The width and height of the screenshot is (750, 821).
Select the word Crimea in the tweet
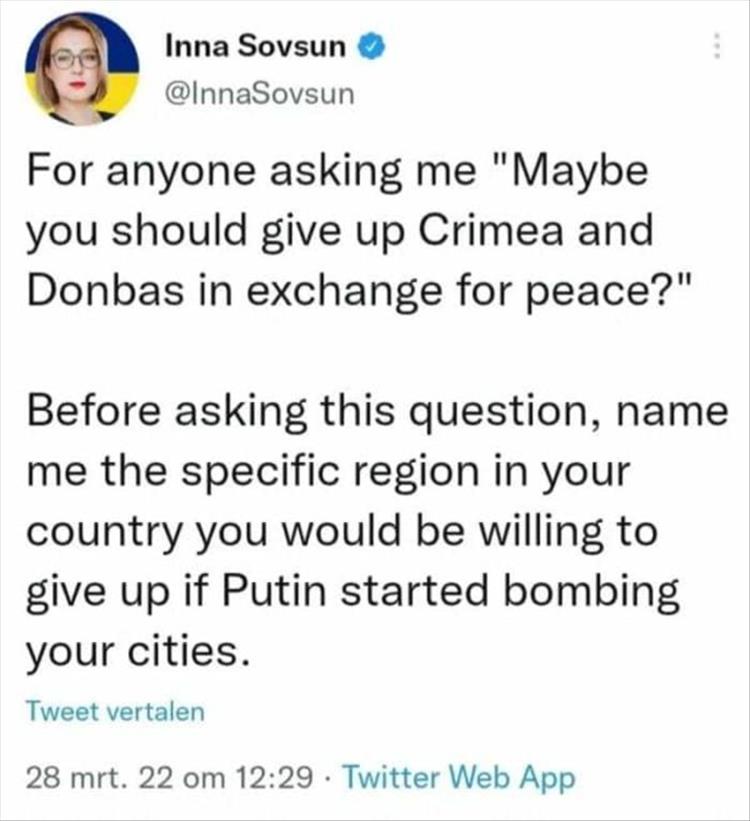pos(492,230)
